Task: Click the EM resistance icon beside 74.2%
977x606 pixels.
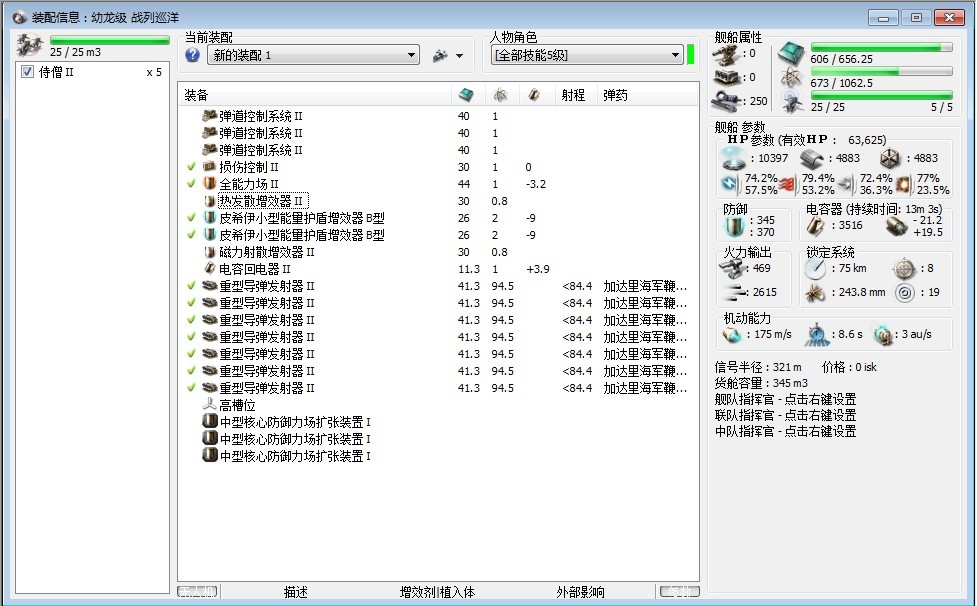Action: [730, 184]
